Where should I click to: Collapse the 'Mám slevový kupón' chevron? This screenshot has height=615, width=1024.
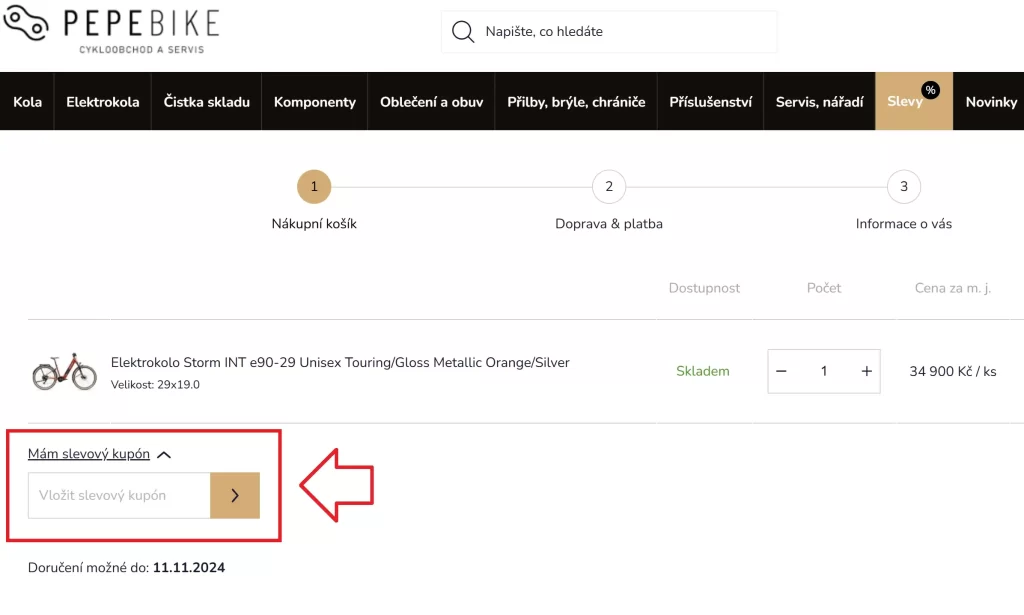click(164, 455)
